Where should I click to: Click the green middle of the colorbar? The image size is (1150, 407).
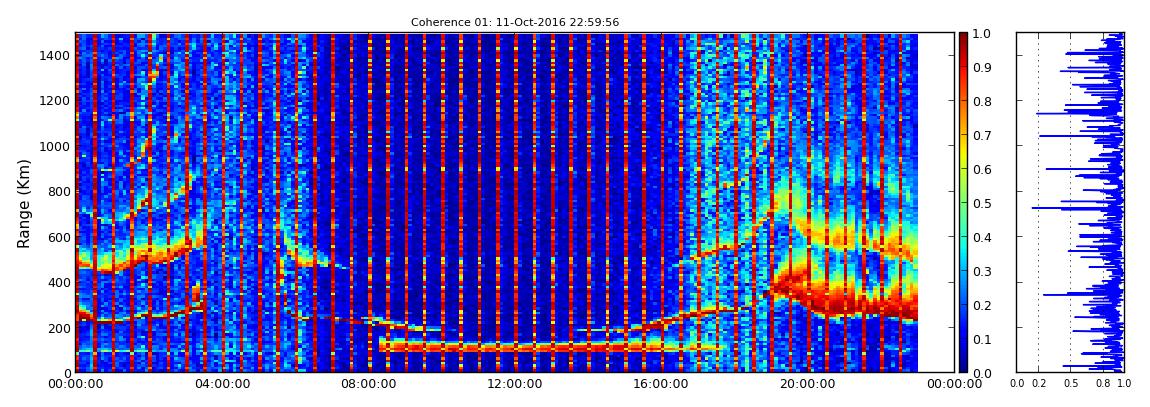(x=963, y=203)
